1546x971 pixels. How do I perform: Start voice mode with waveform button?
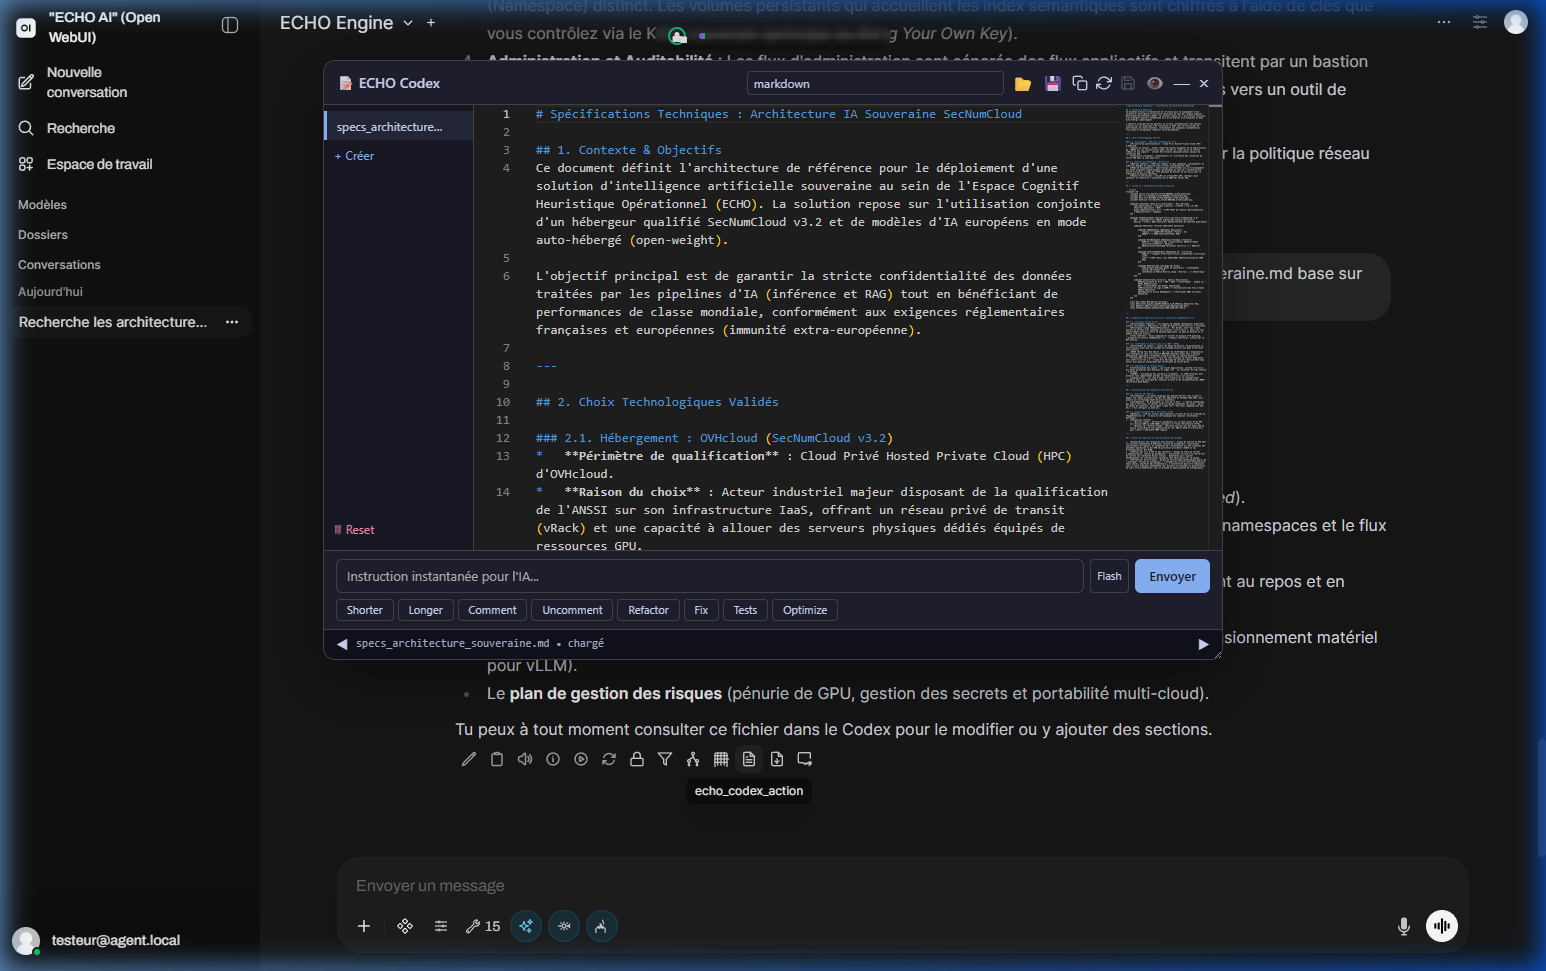(1442, 926)
